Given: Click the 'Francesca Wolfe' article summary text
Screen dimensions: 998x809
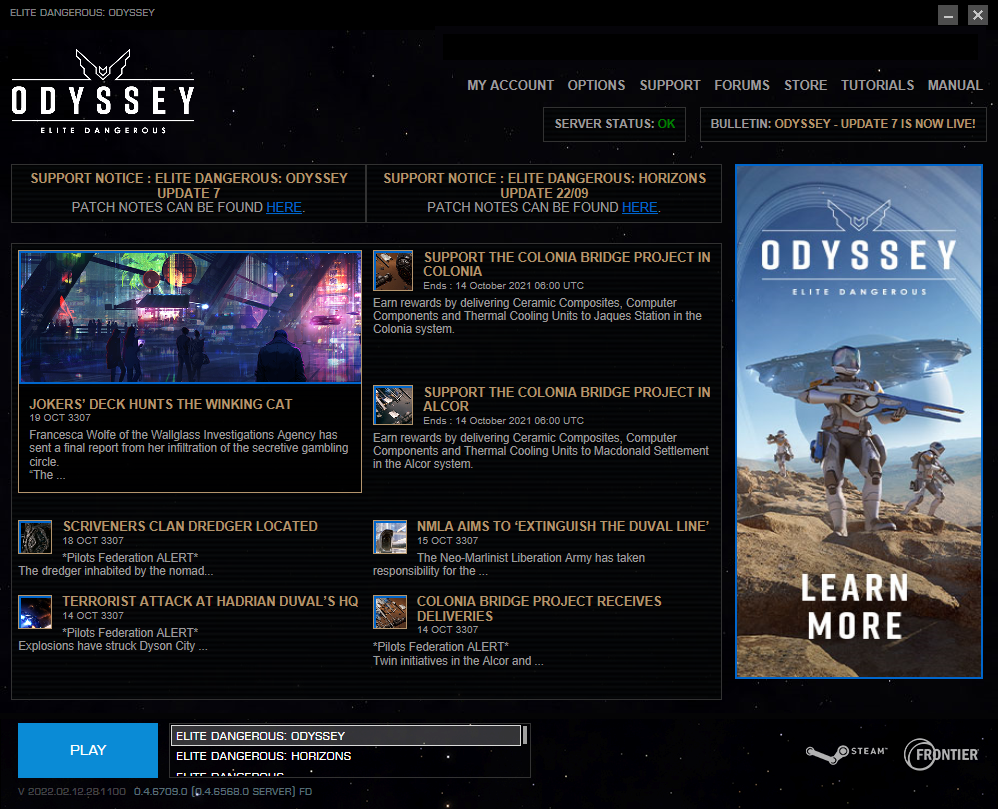Looking at the screenshot, I should pos(189,454).
